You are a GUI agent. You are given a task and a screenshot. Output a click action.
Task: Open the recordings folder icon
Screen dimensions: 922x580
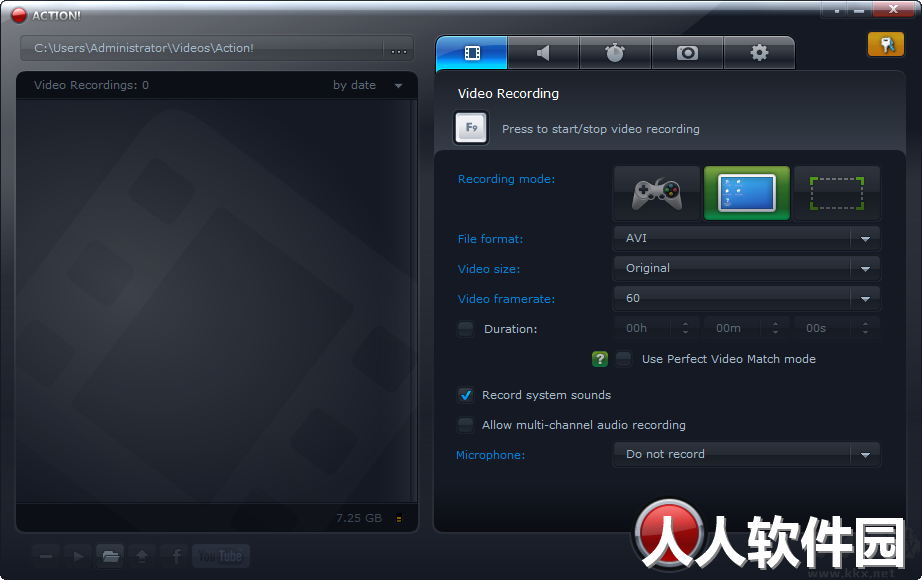(x=111, y=556)
